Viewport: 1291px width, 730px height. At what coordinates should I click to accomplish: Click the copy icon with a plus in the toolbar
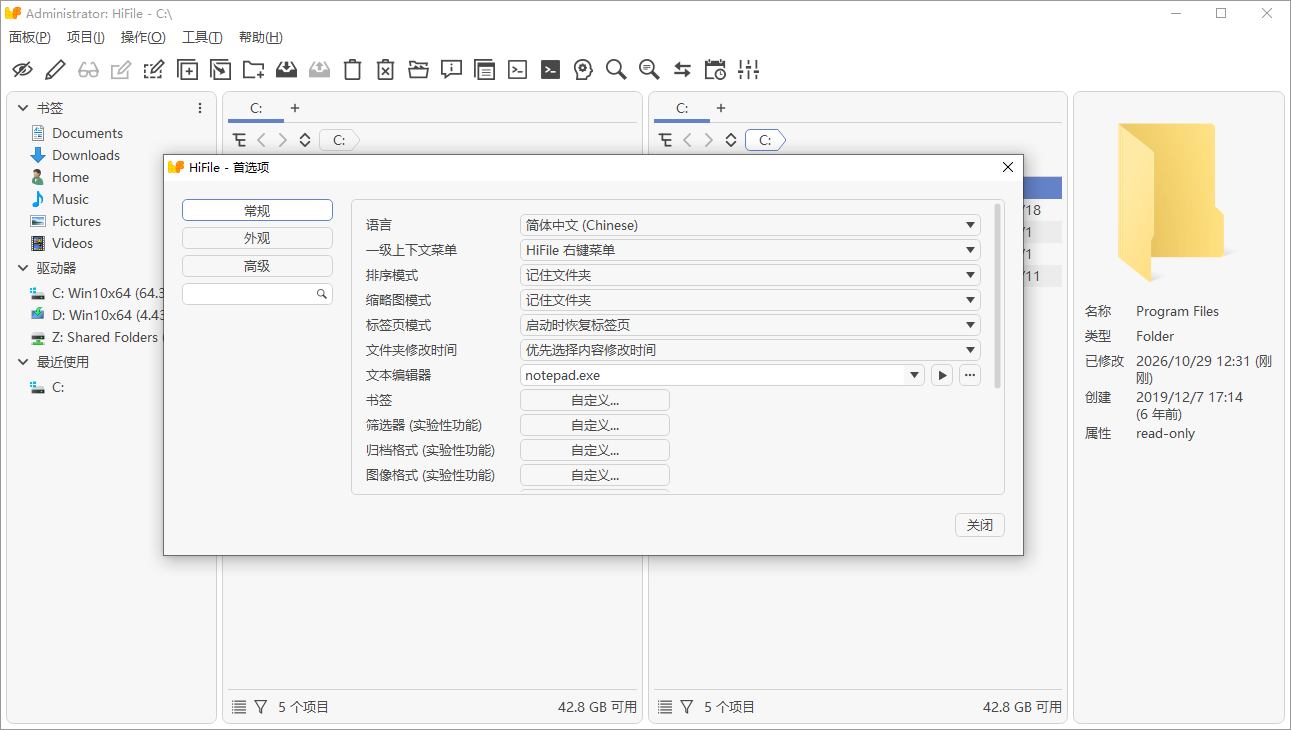[x=187, y=69]
